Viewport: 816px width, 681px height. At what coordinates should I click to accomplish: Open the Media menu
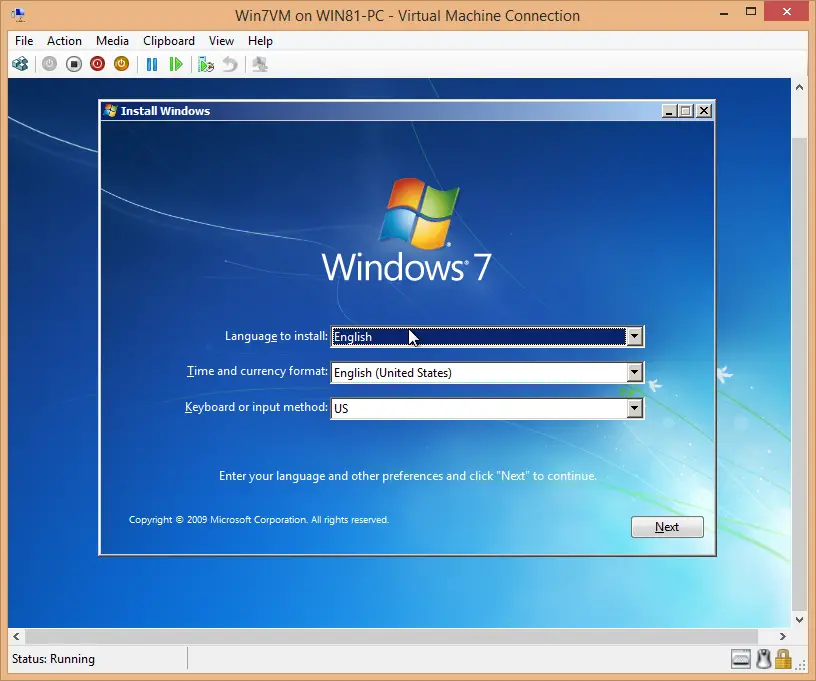tap(112, 41)
